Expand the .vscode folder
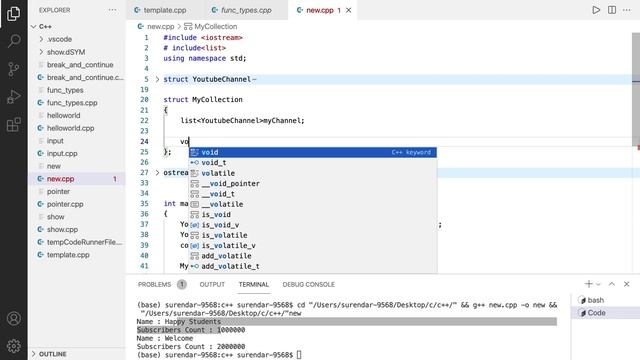 click(77, 39)
